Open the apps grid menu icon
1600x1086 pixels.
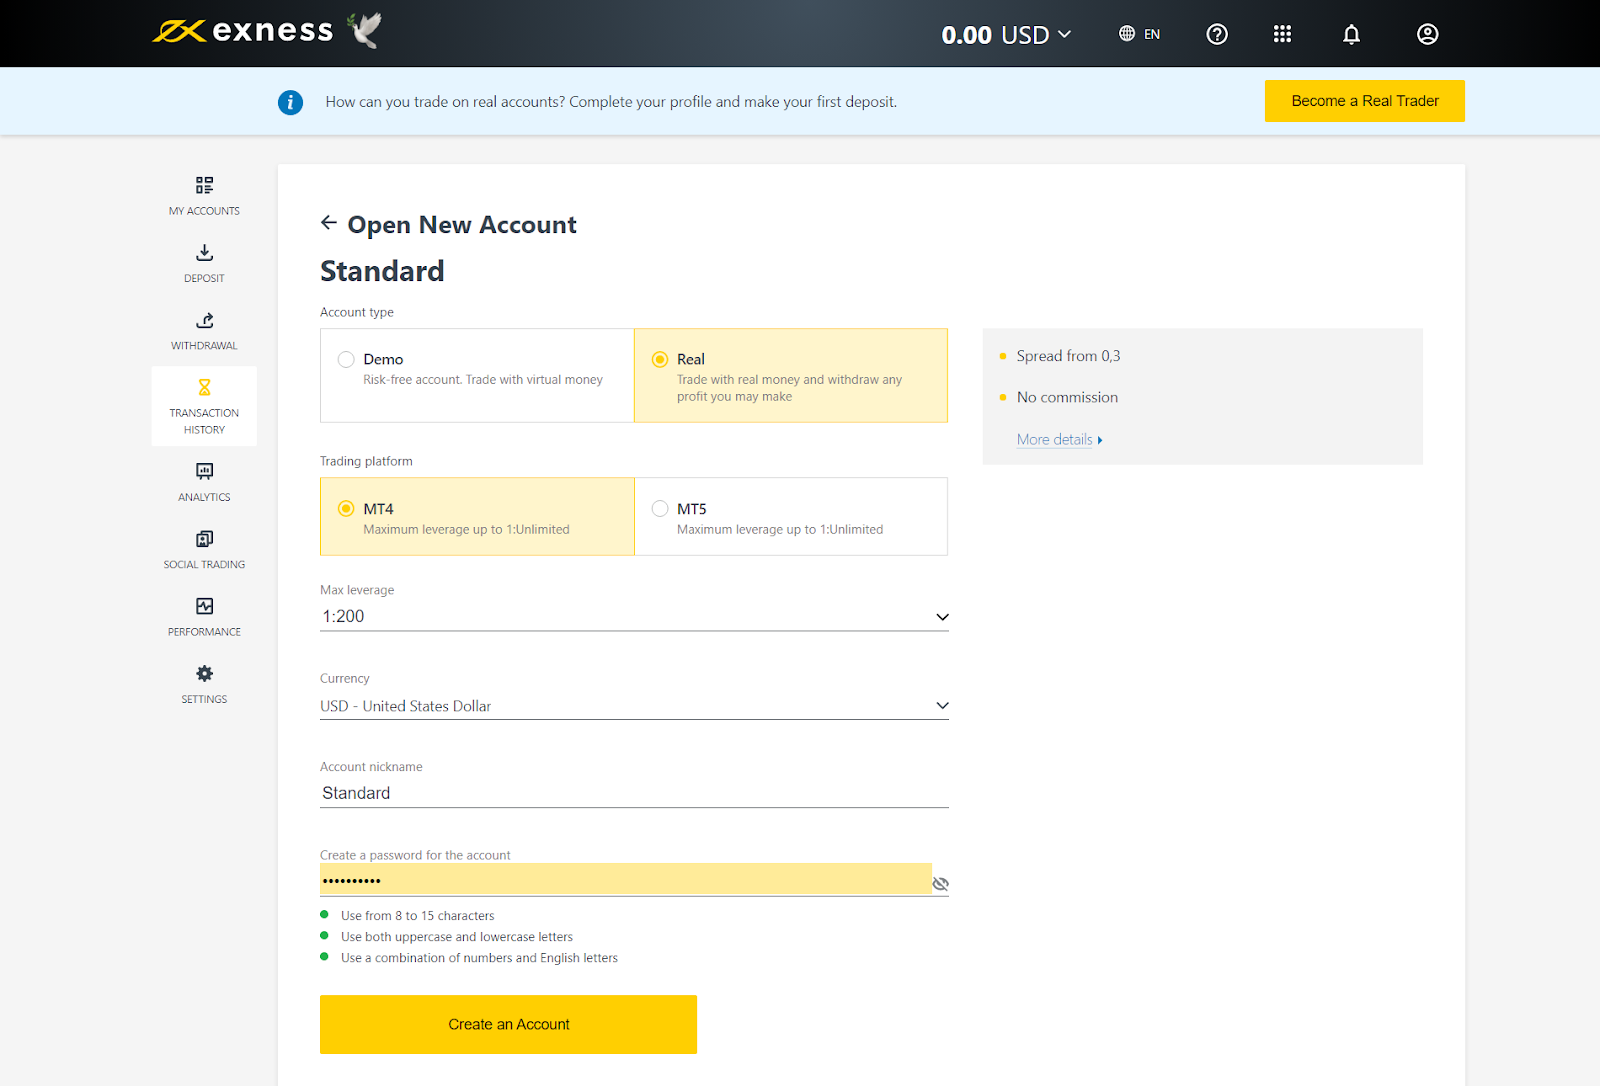(1282, 34)
